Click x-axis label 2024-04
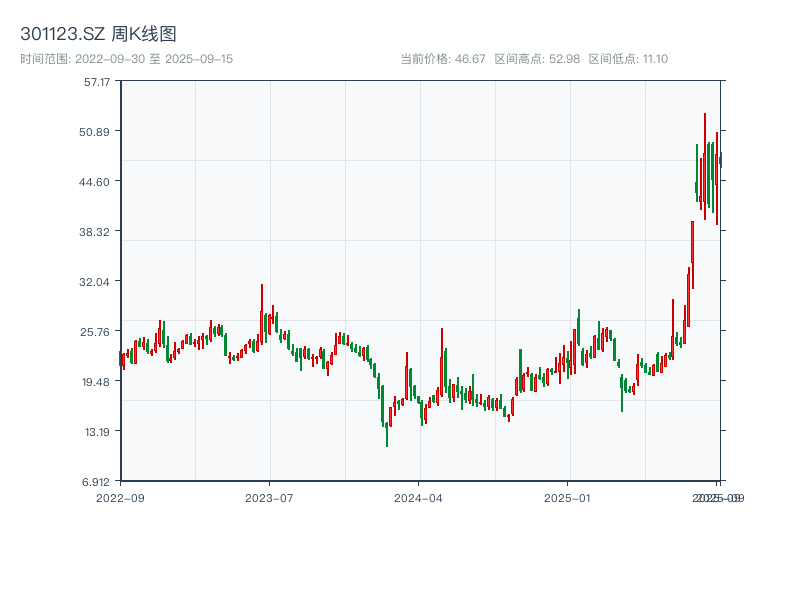 [418, 498]
